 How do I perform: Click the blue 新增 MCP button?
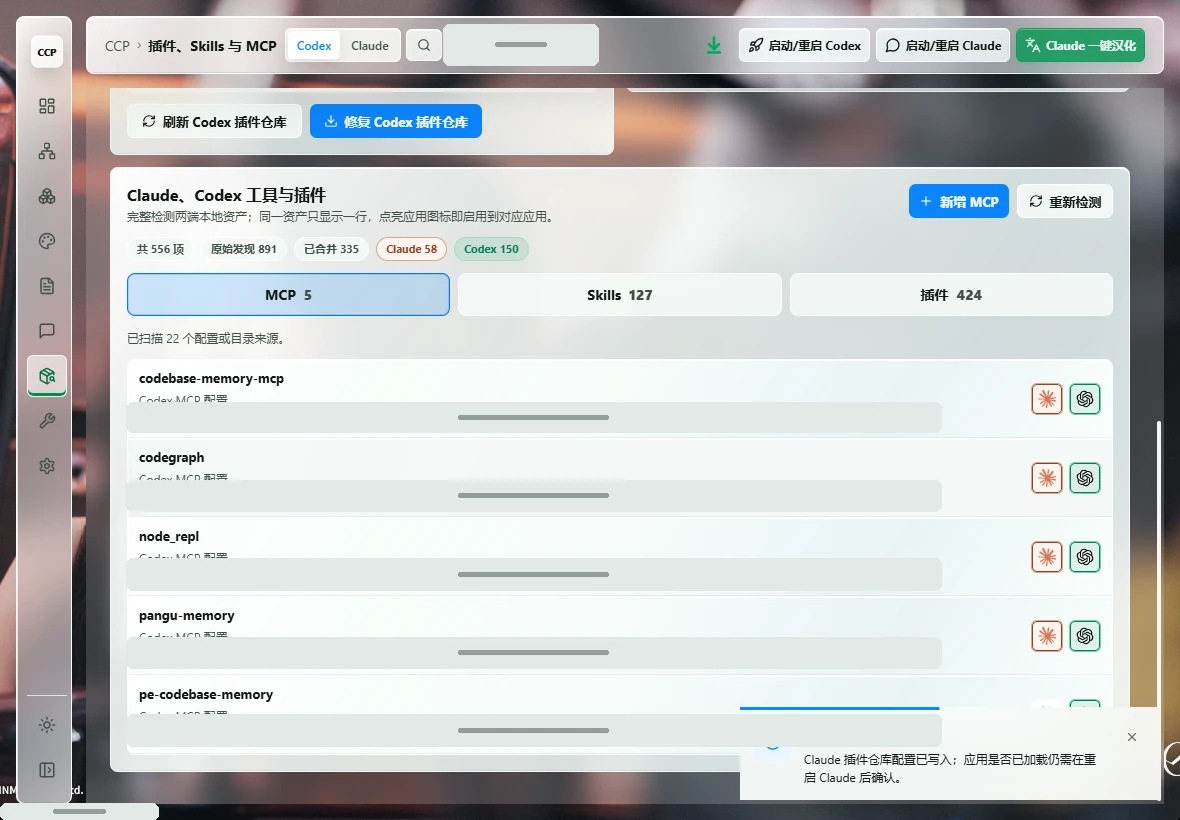coord(959,202)
